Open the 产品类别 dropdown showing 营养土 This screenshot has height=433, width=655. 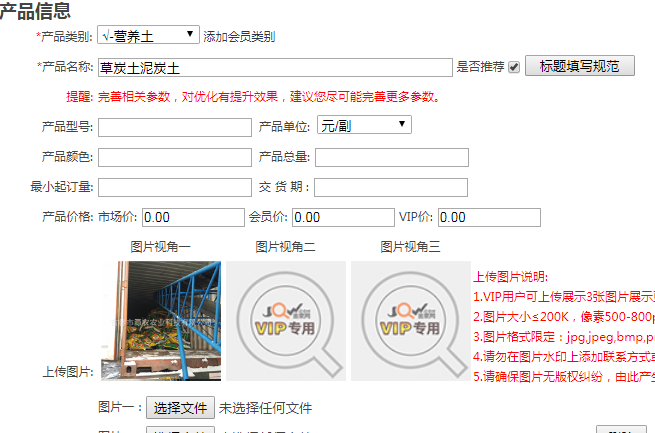(148, 35)
